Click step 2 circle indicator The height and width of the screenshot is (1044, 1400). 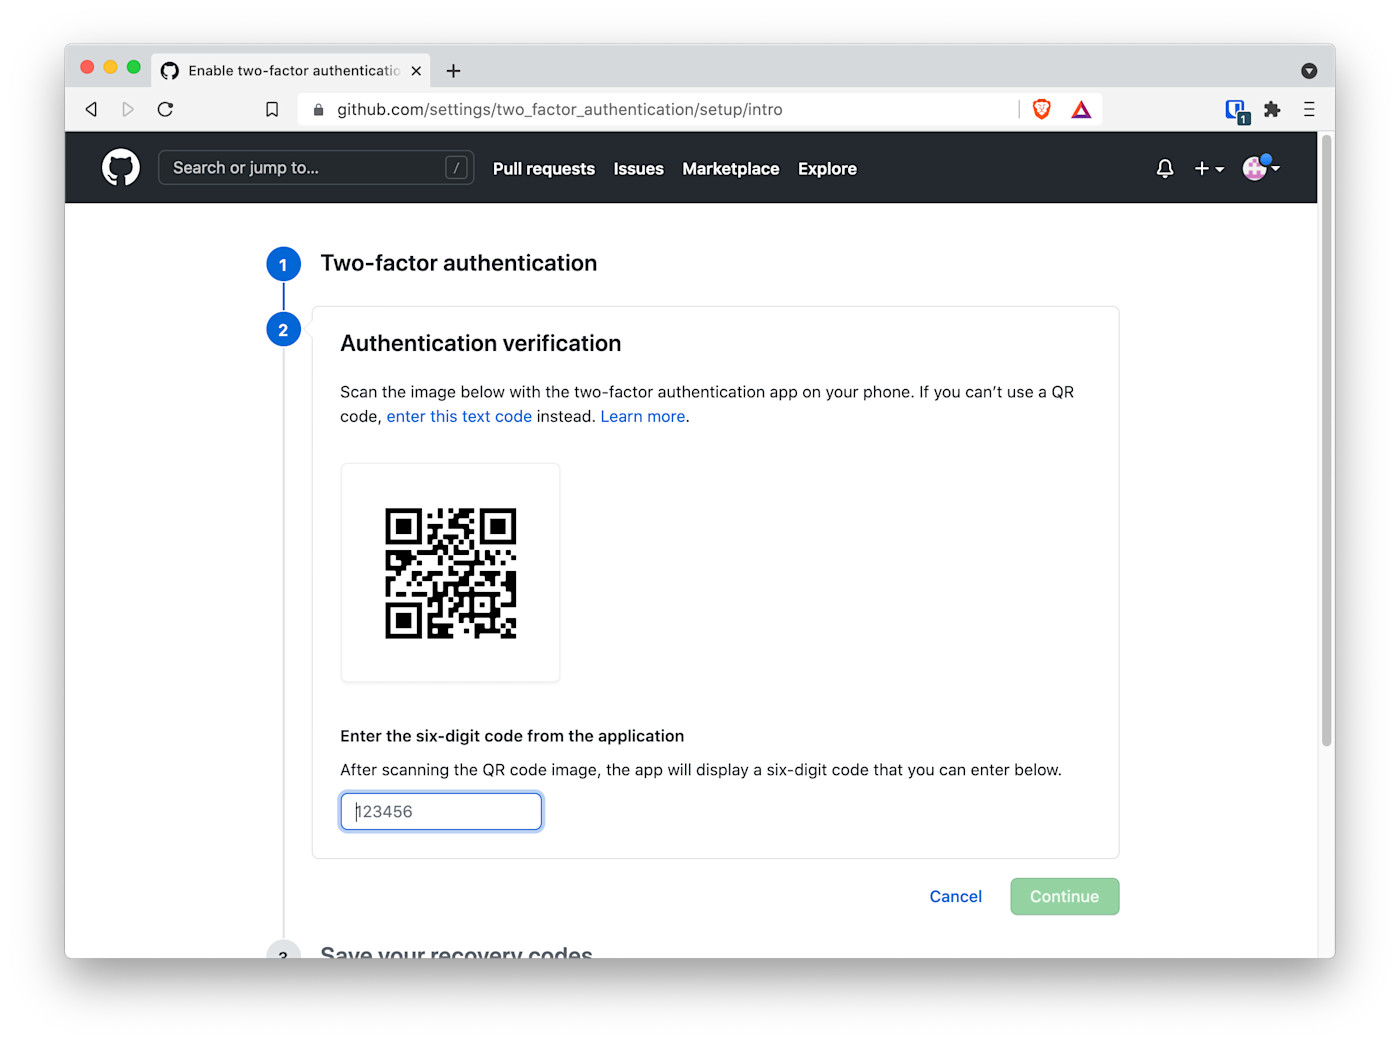pos(283,328)
